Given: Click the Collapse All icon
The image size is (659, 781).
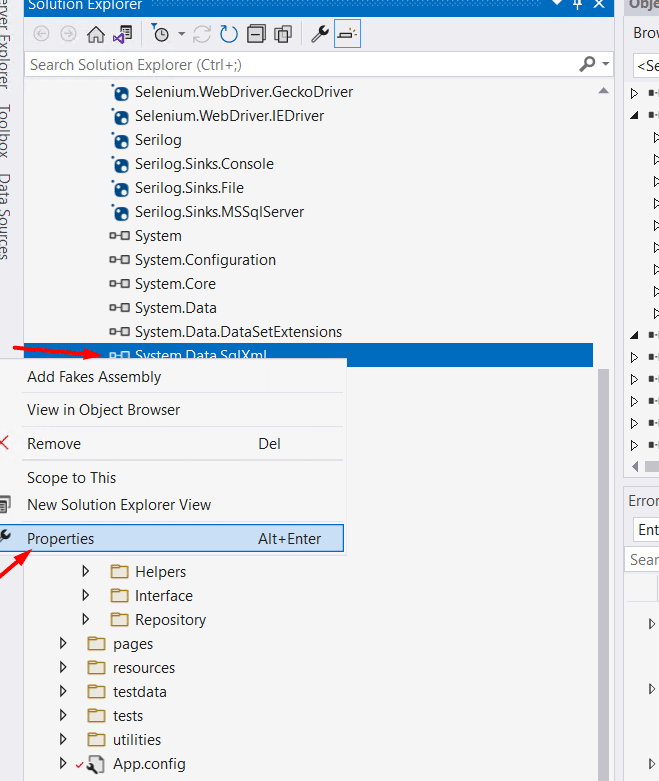Looking at the screenshot, I should click(x=256, y=34).
